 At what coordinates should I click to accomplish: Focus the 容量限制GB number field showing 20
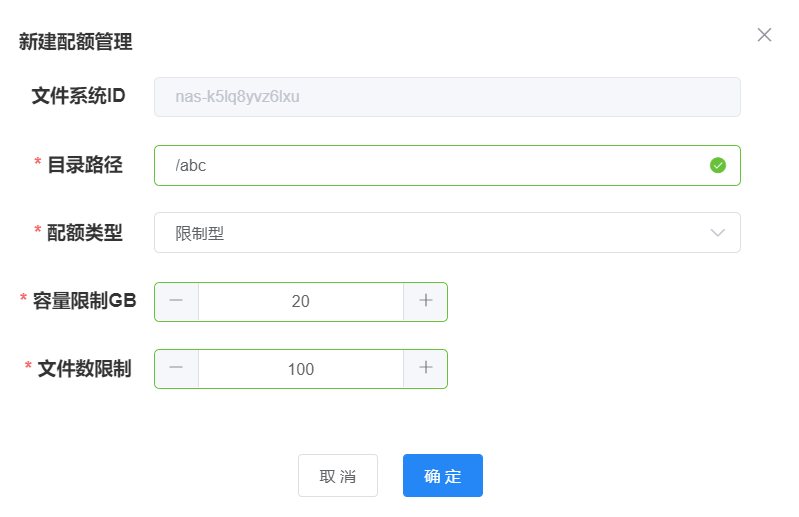tap(300, 301)
